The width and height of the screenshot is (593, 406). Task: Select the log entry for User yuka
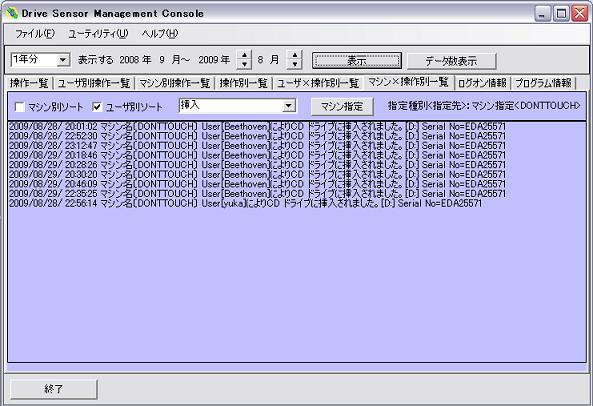pos(245,203)
